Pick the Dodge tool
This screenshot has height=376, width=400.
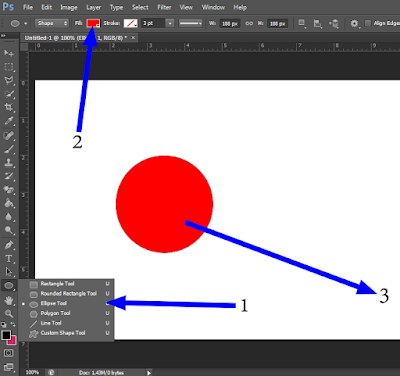click(x=9, y=230)
